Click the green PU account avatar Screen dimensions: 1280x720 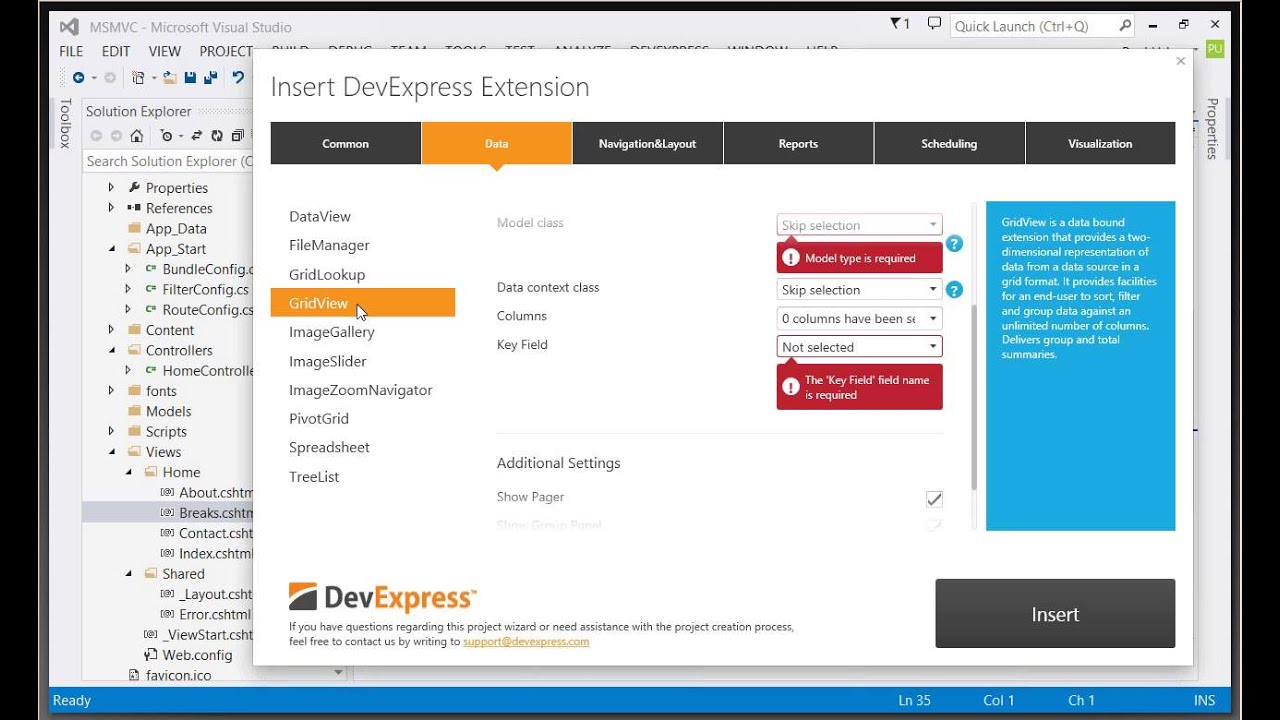(1215, 49)
